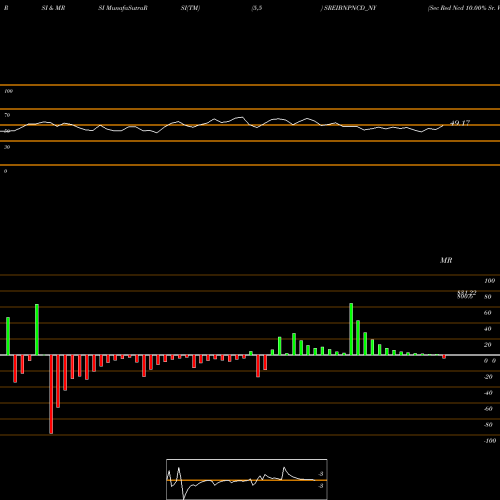Click the last small red MR bar
Image resolution: width=500 pixels, height=500 pixels.
click(x=444, y=357)
